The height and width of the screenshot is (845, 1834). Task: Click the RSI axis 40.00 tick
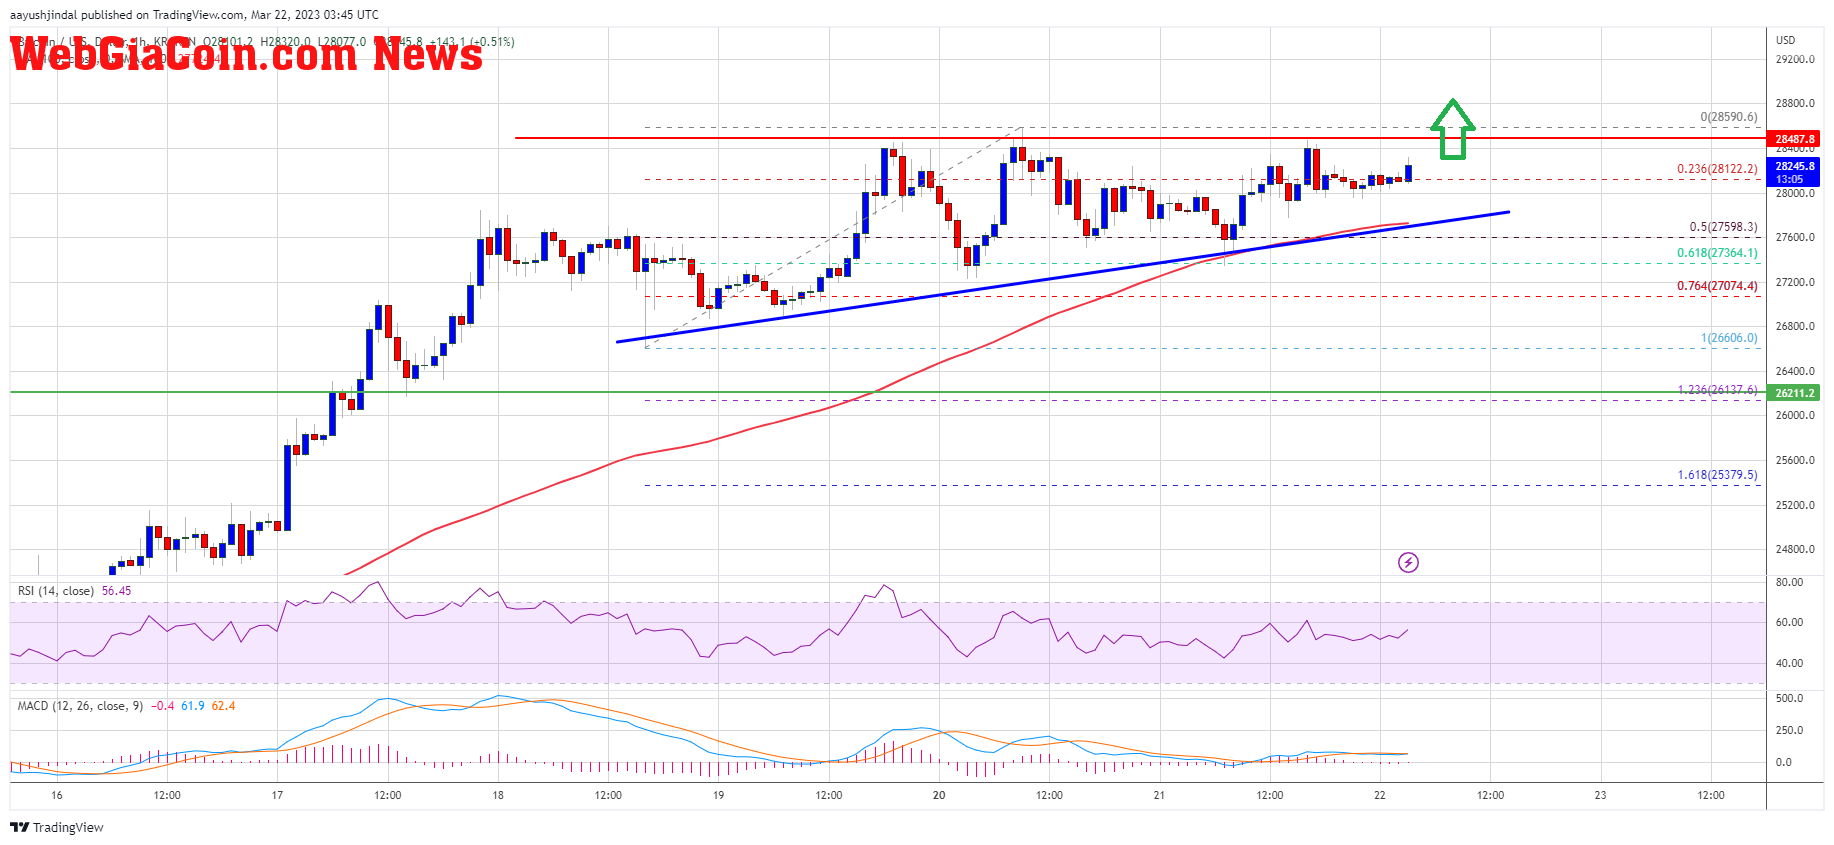[1789, 663]
